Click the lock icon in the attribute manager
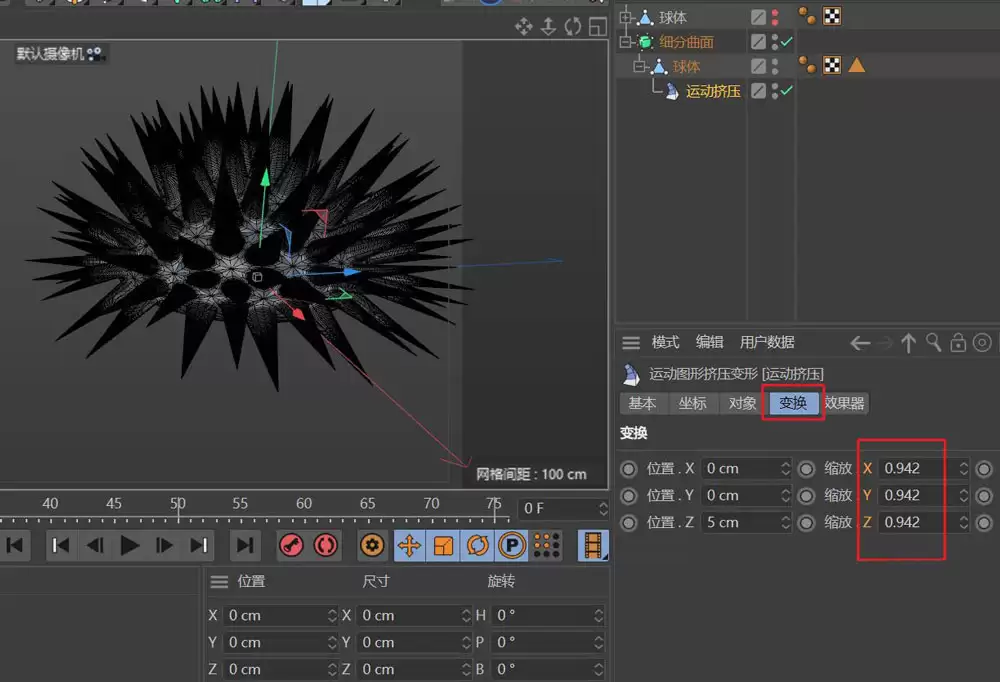This screenshot has width=1000, height=682. pyautogui.click(x=958, y=342)
